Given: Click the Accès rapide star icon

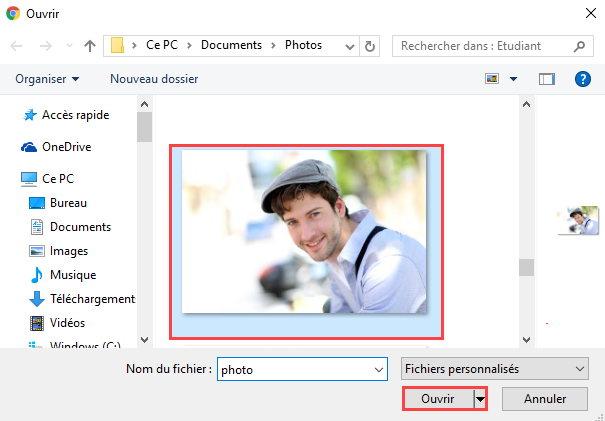Looking at the screenshot, I should [29, 115].
